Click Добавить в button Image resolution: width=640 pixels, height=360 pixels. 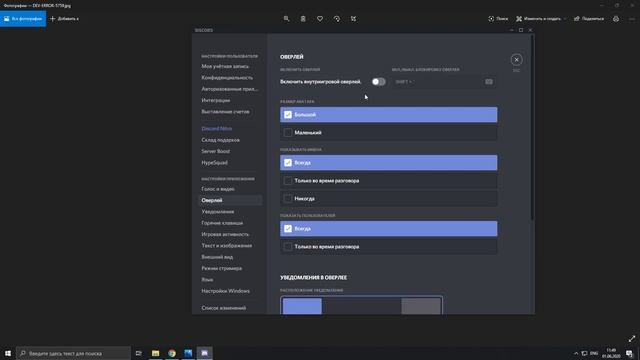click(x=64, y=19)
